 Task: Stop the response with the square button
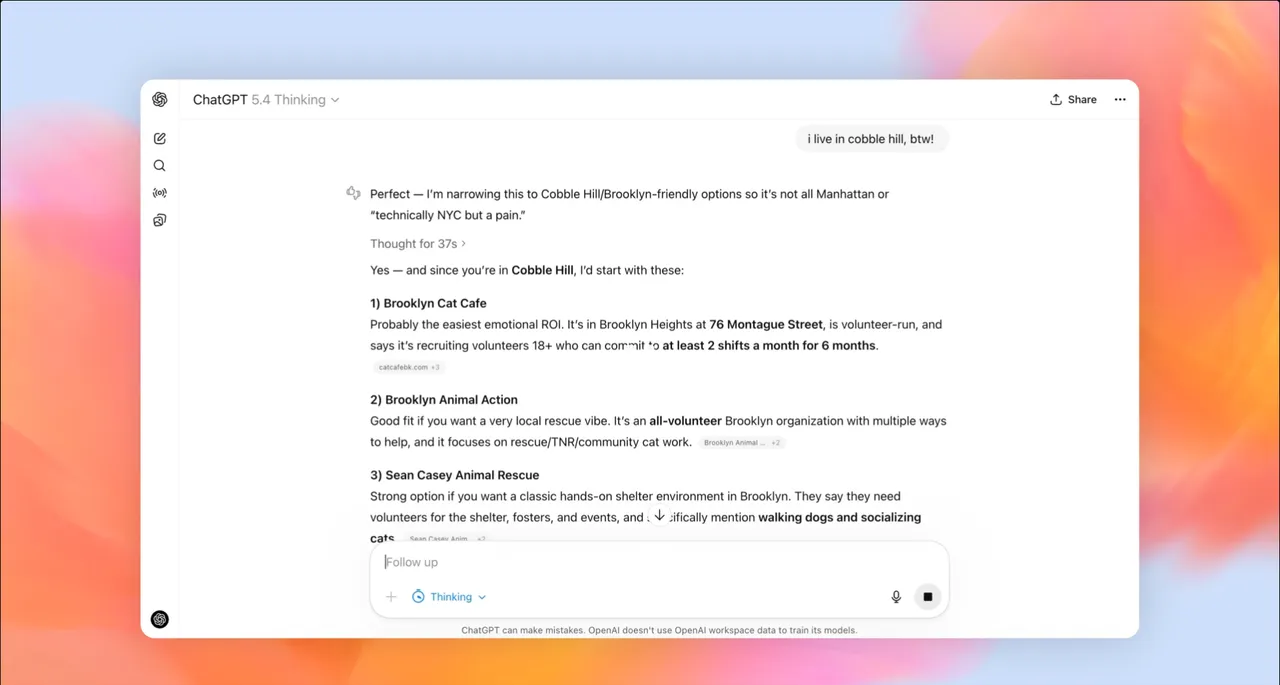927,597
